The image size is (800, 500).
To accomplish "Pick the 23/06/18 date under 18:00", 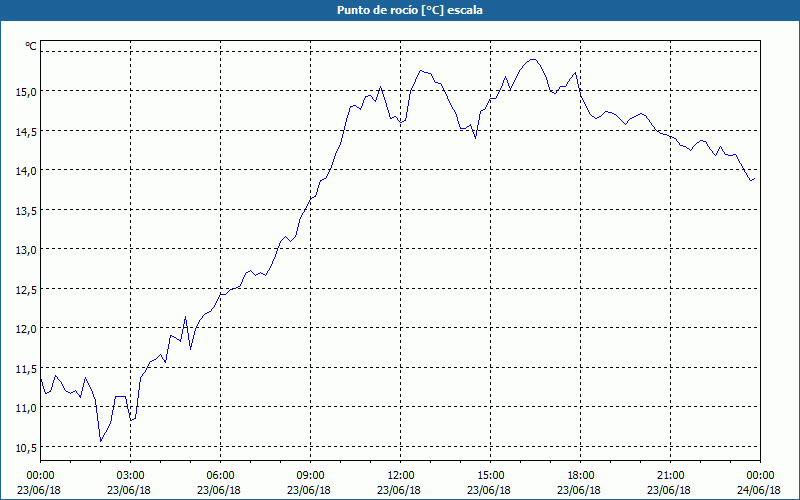I will [x=579, y=490].
